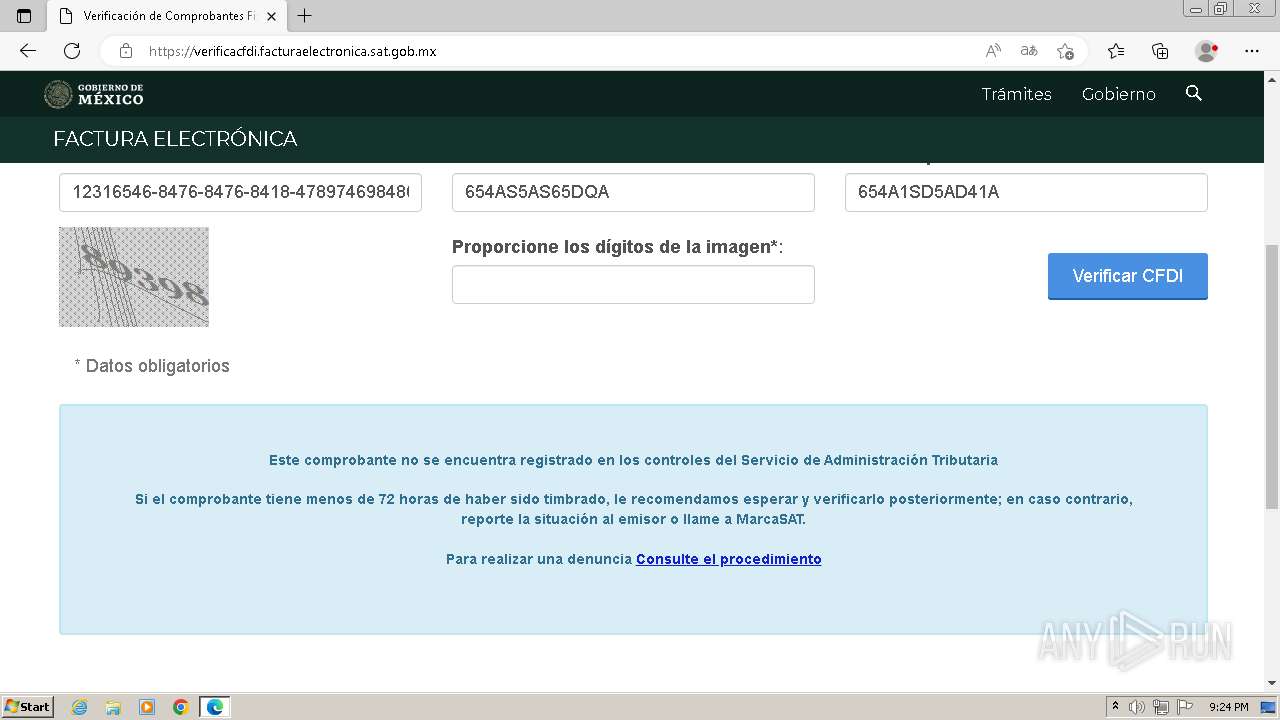The height and width of the screenshot is (720, 1280).
Task: Launch Internet Explorer from the taskbar
Action: tap(80, 707)
